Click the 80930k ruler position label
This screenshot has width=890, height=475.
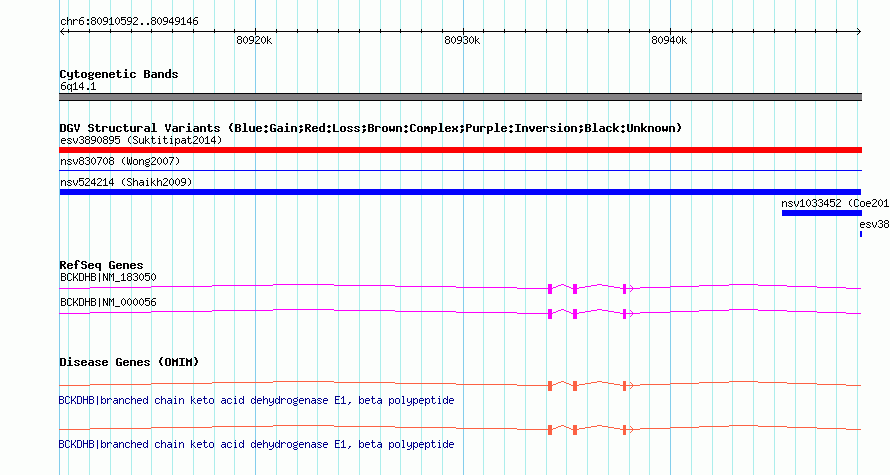pyautogui.click(x=461, y=40)
